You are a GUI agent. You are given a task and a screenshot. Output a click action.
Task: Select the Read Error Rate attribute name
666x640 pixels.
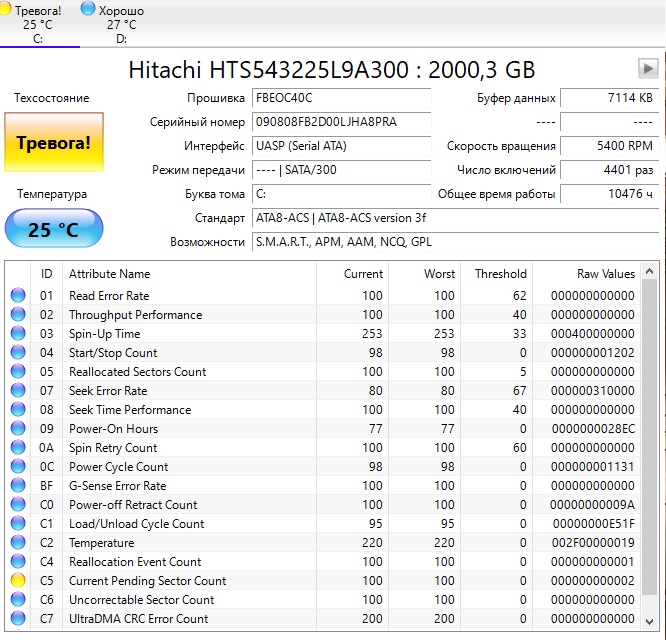pos(109,296)
